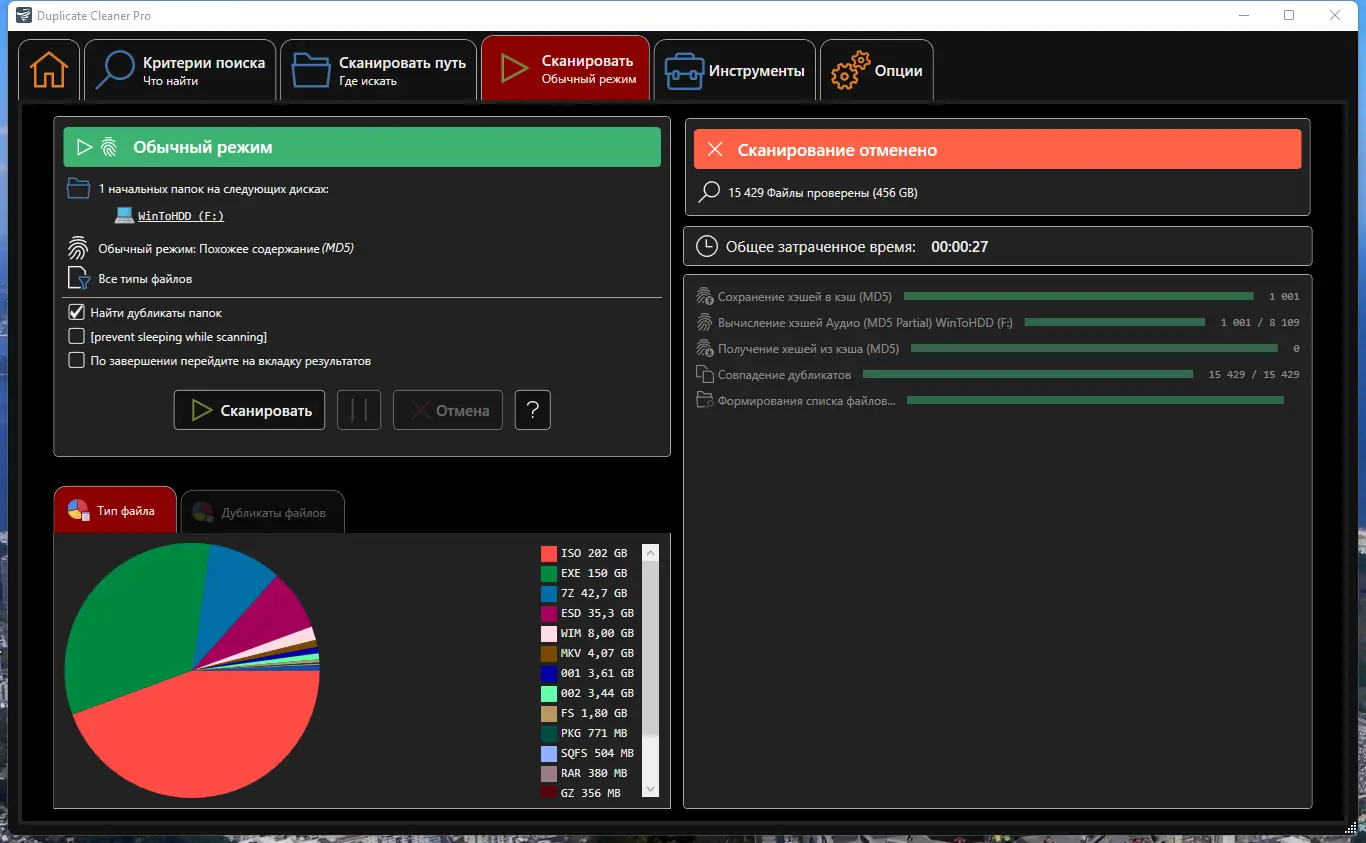
Task: Click the clock icon beside Общее затраченное время
Action: point(706,246)
